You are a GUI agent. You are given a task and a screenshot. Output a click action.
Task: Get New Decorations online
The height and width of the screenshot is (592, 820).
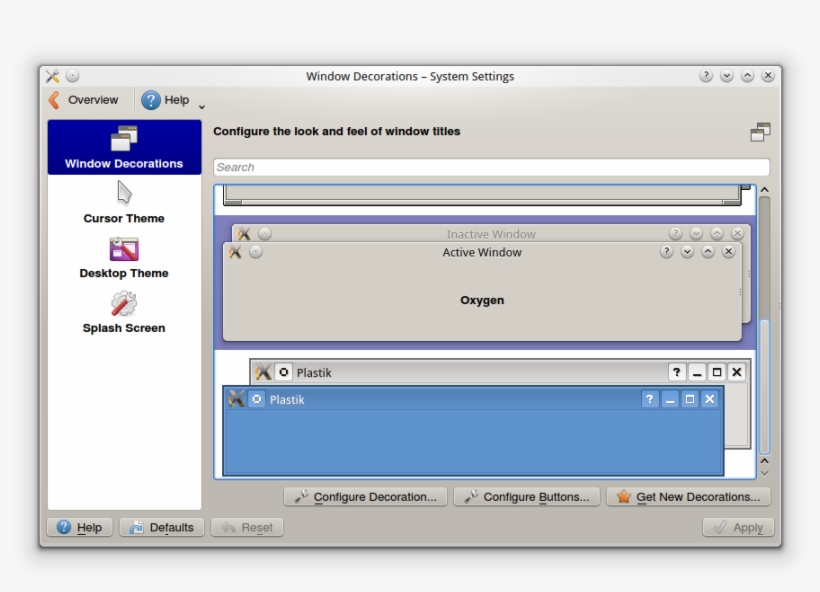(x=688, y=495)
